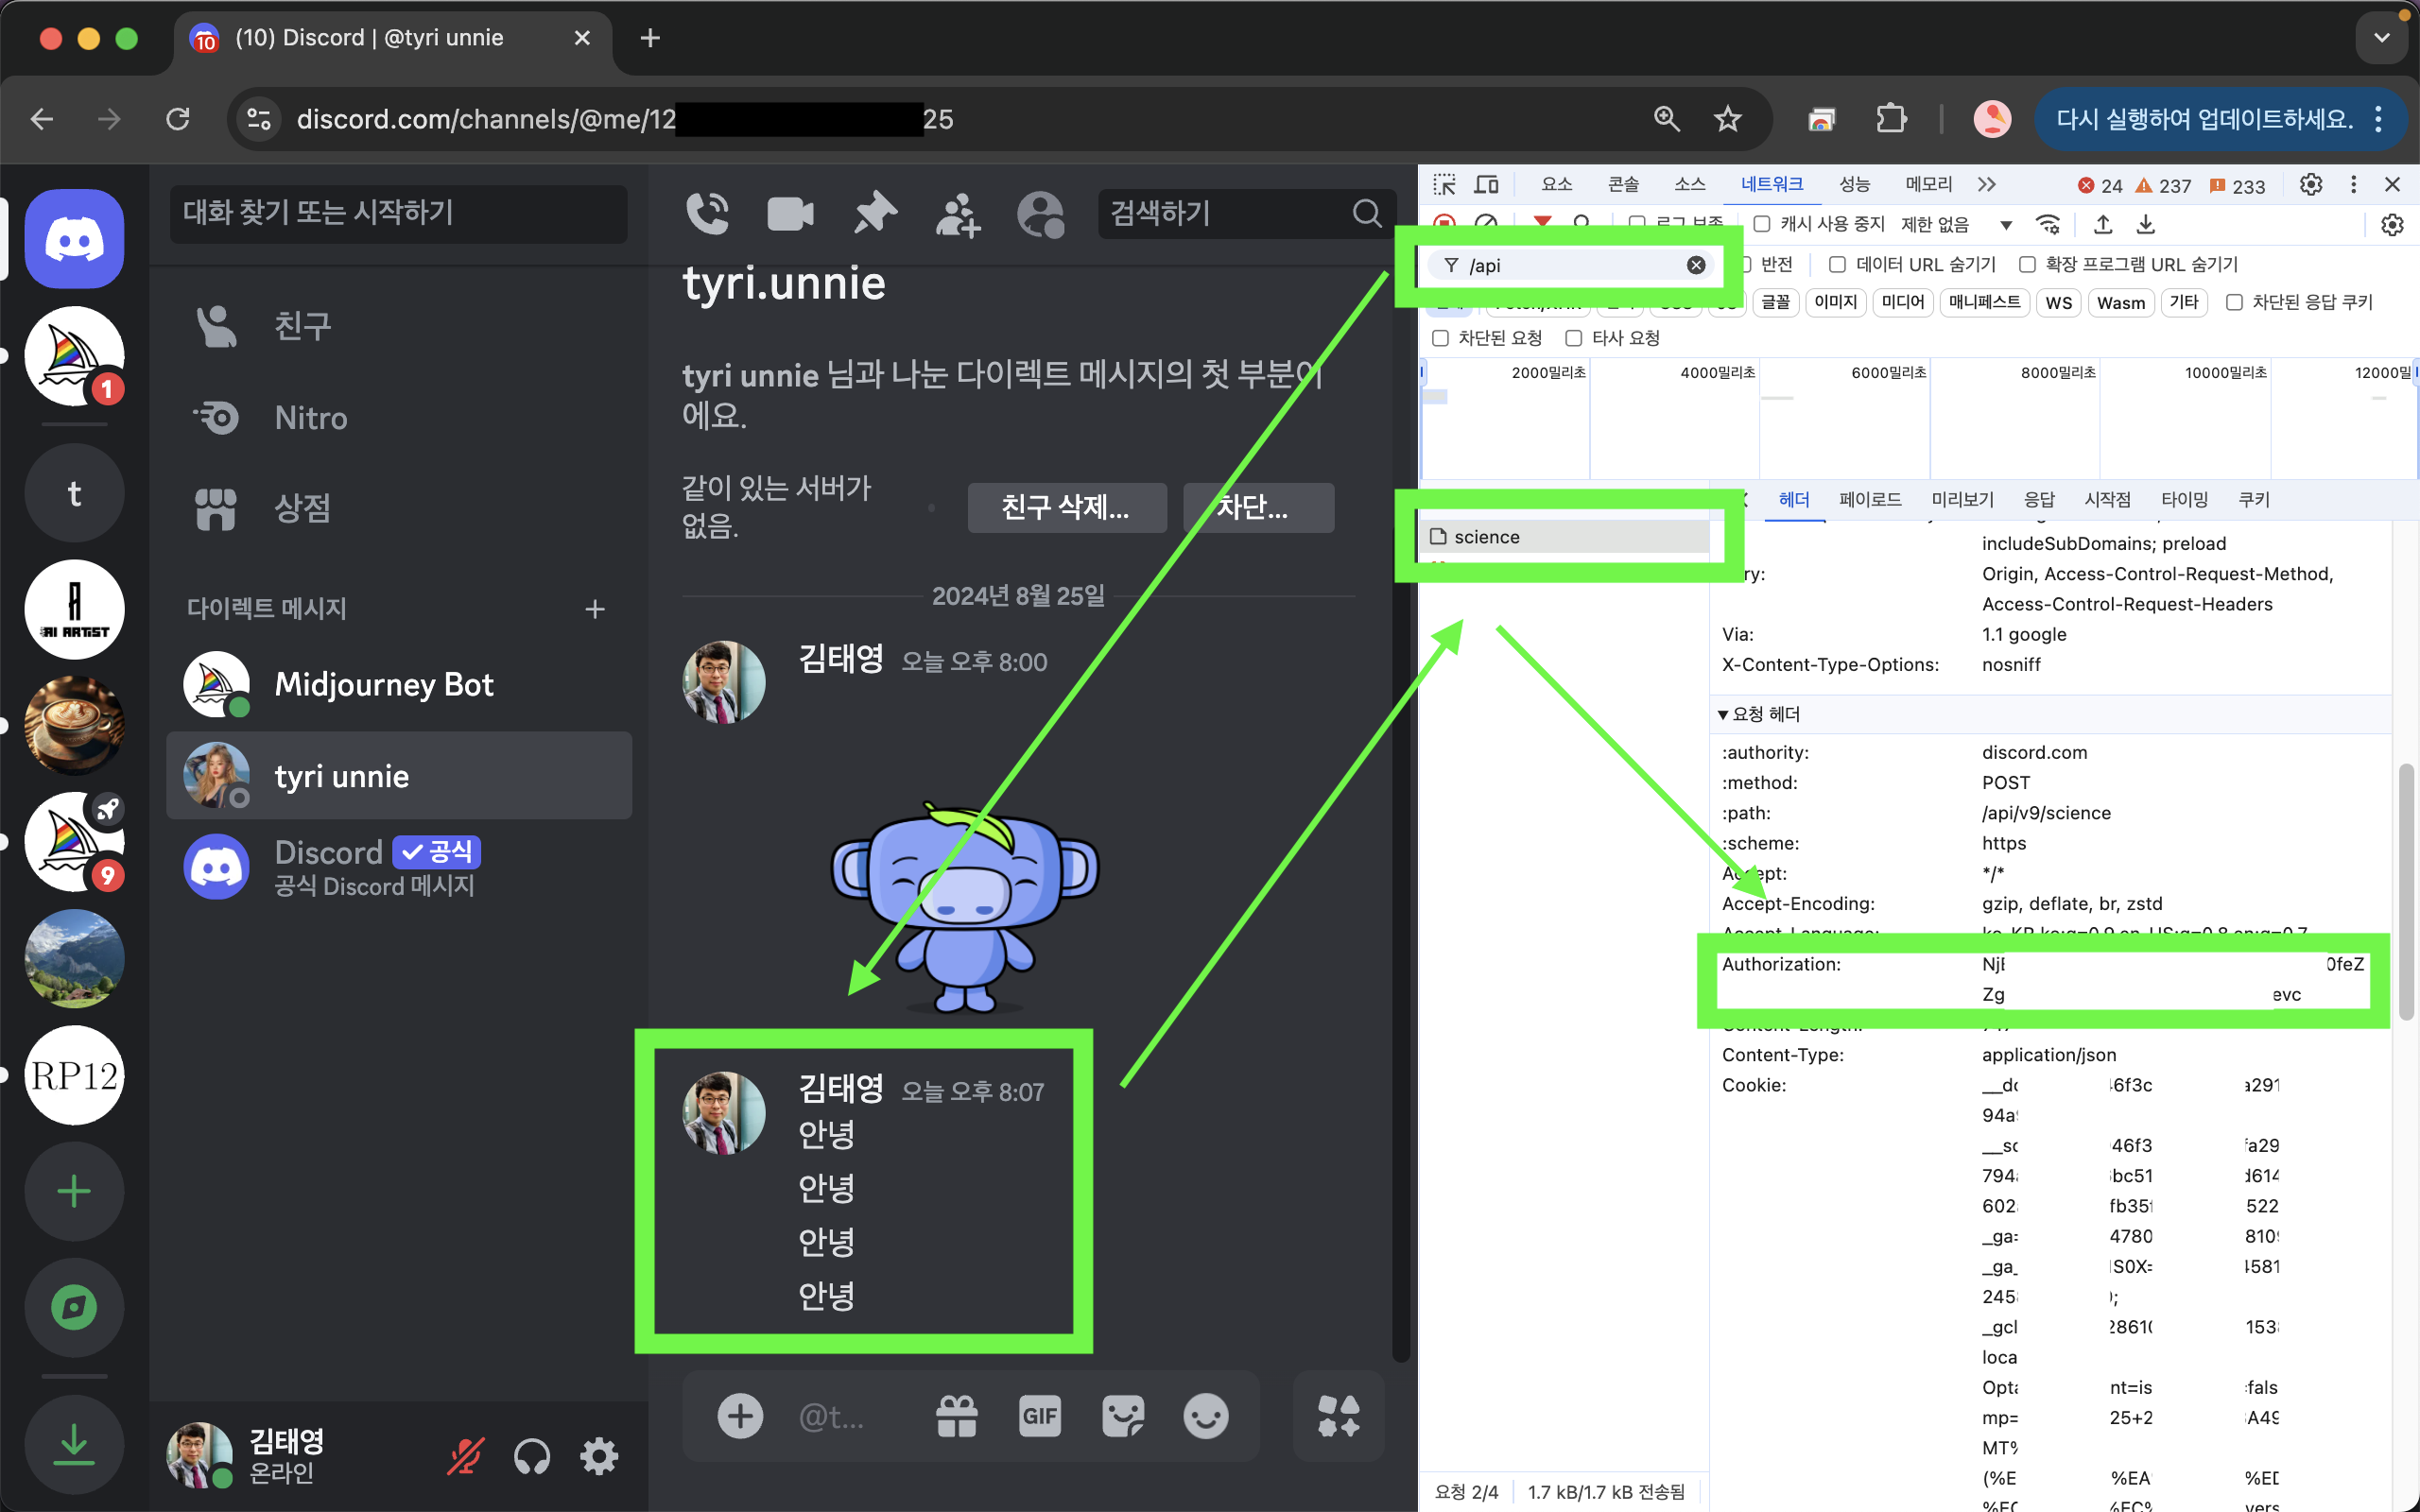Import HAR file with upload arrow
The image size is (2420, 1512).
click(2103, 225)
